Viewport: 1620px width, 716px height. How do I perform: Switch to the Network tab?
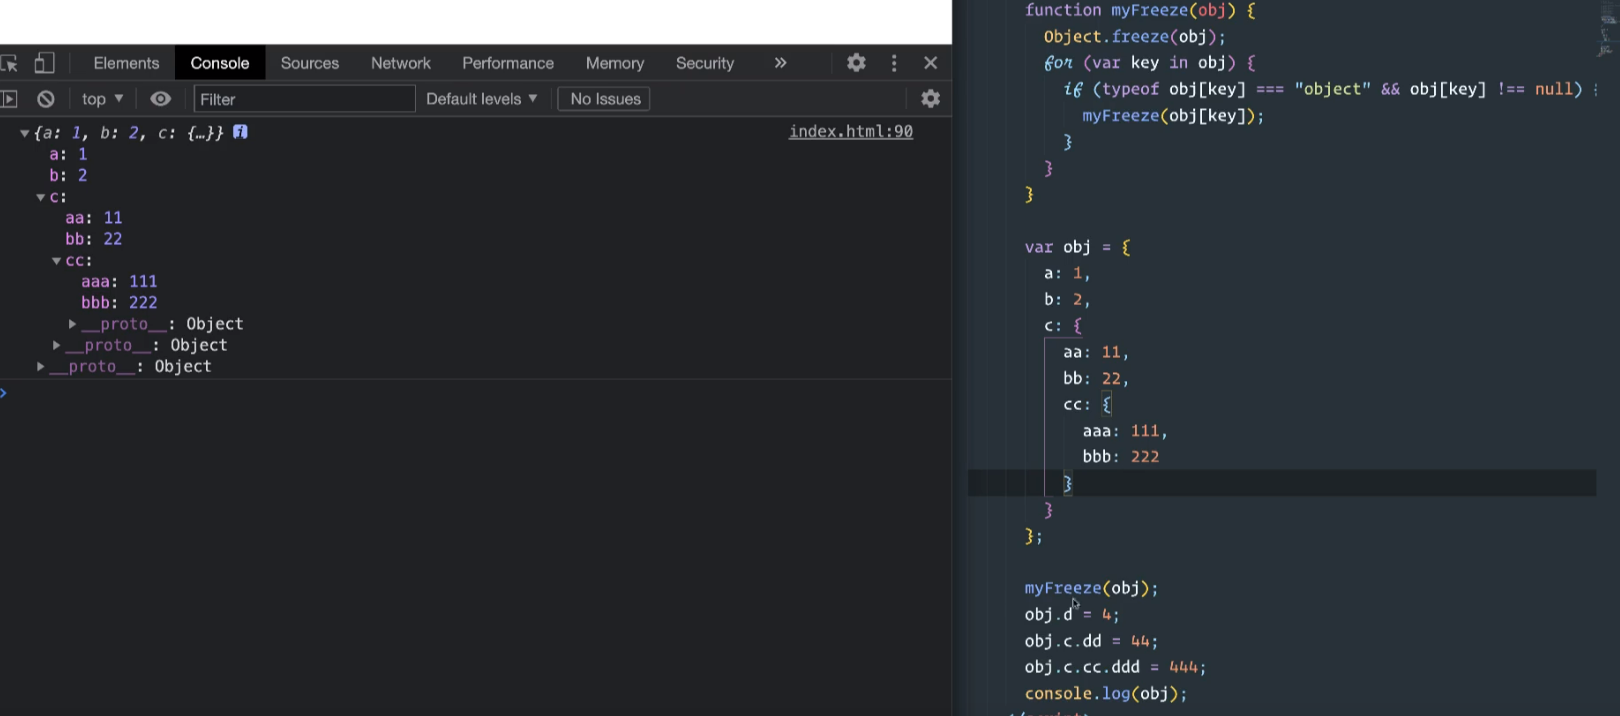(x=401, y=63)
